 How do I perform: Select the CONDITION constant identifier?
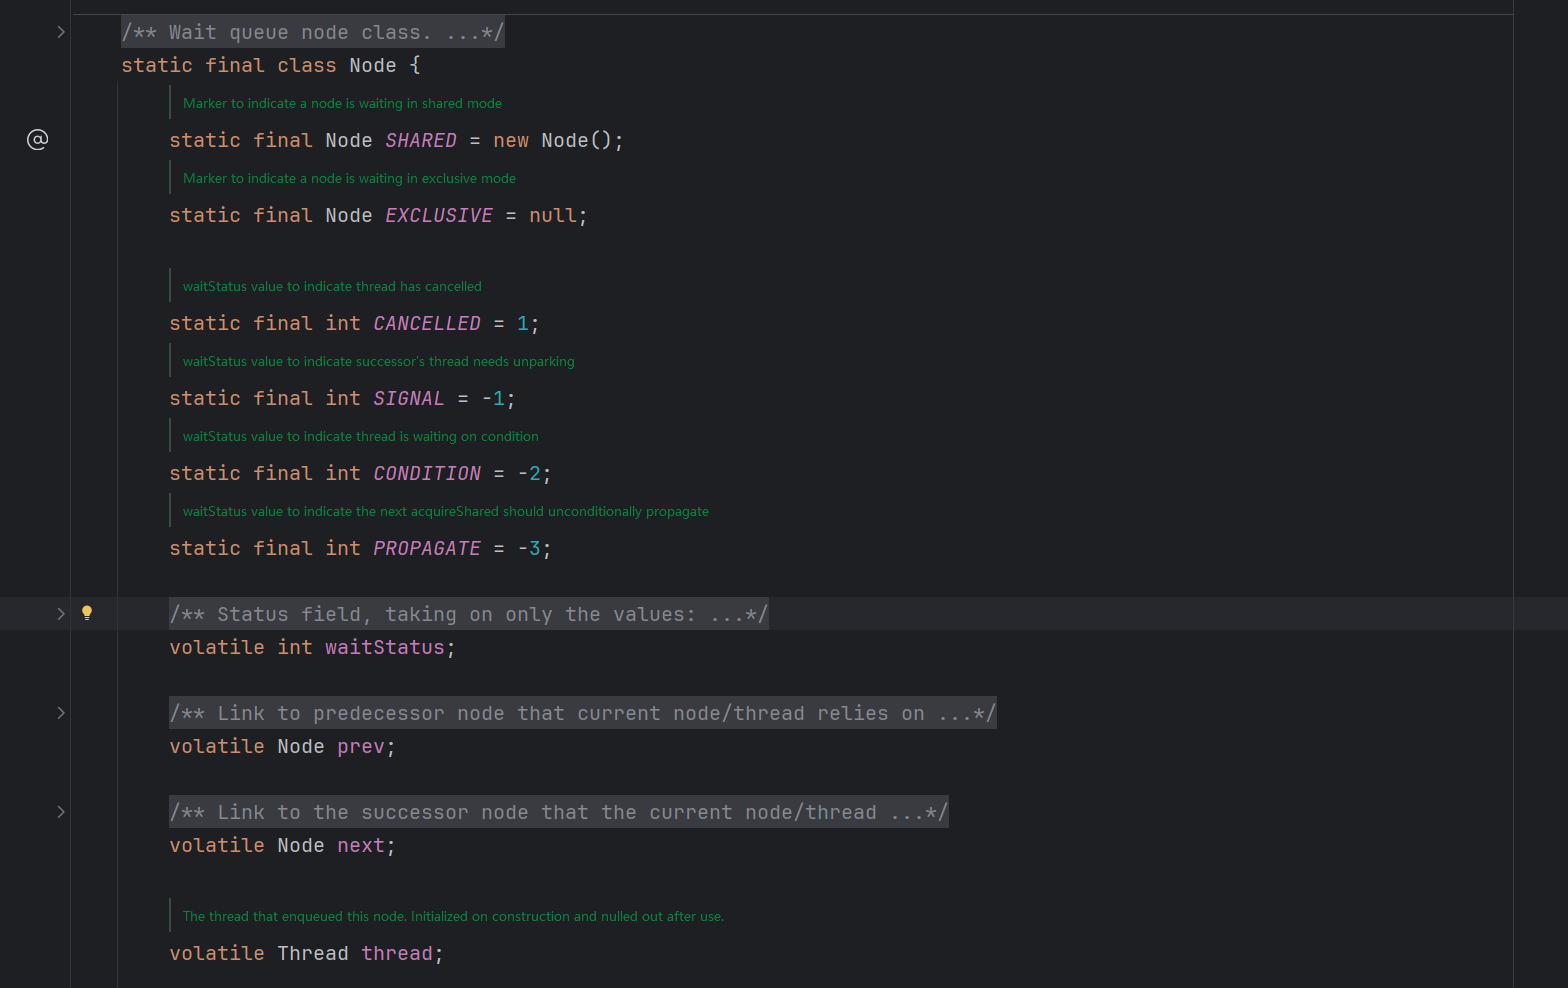(426, 474)
